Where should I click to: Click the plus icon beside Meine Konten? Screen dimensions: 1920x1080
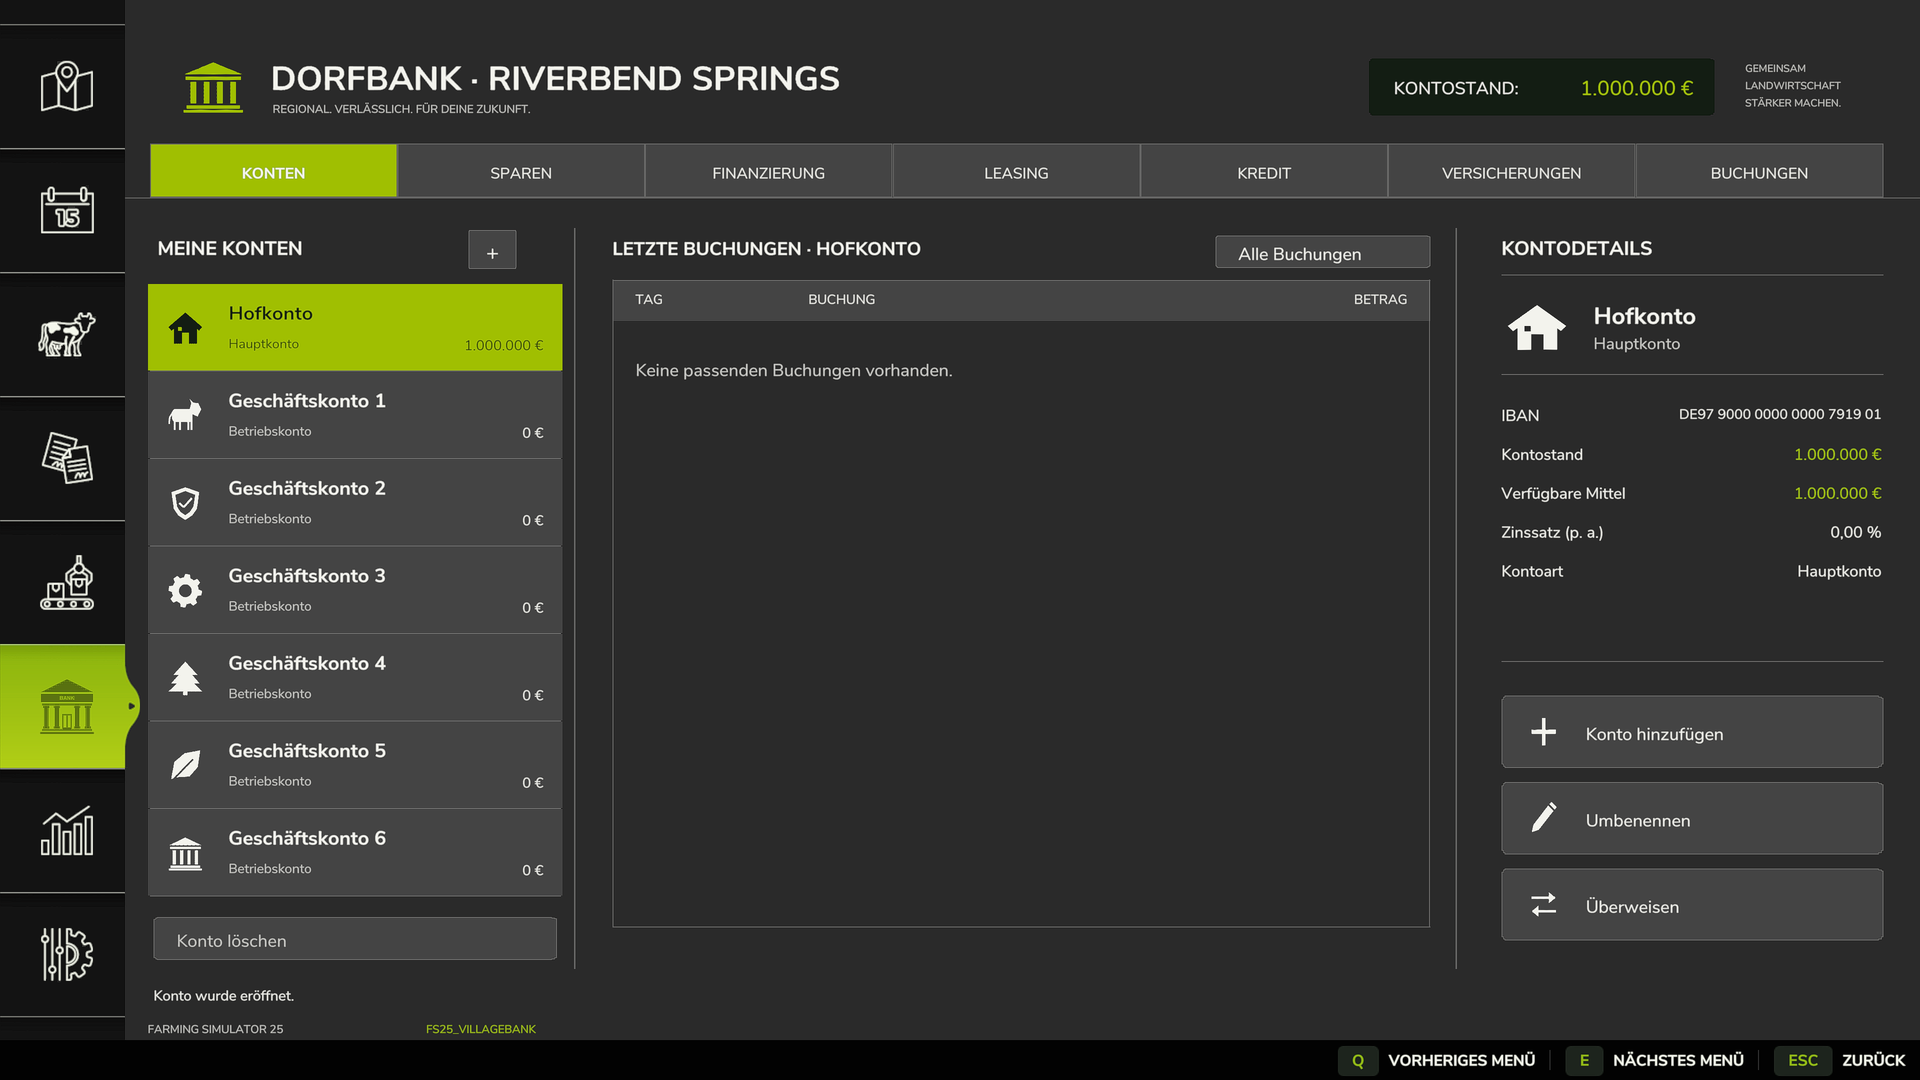492,250
